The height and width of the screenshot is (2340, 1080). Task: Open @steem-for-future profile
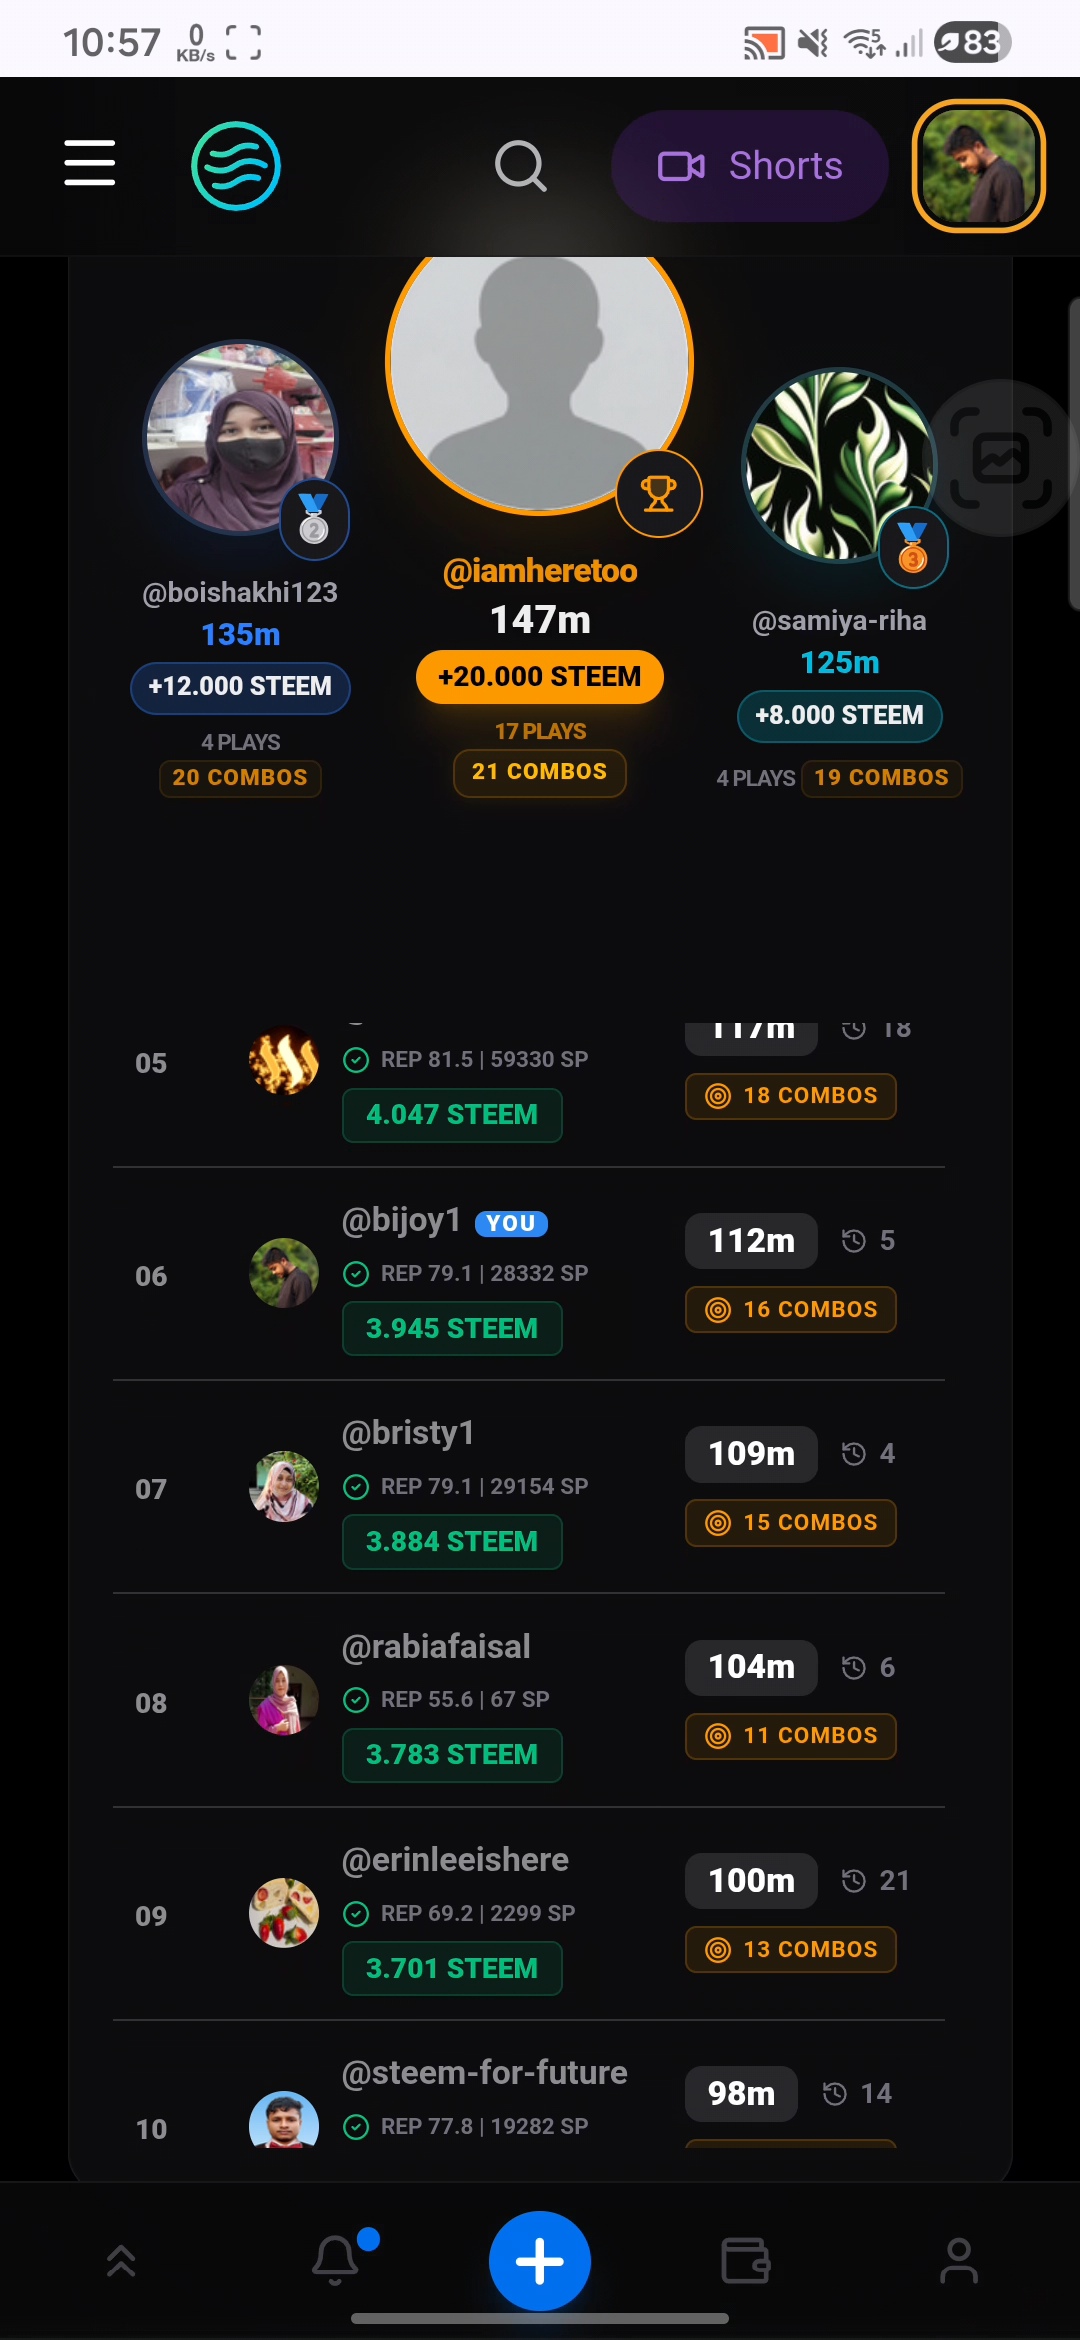tap(485, 2073)
